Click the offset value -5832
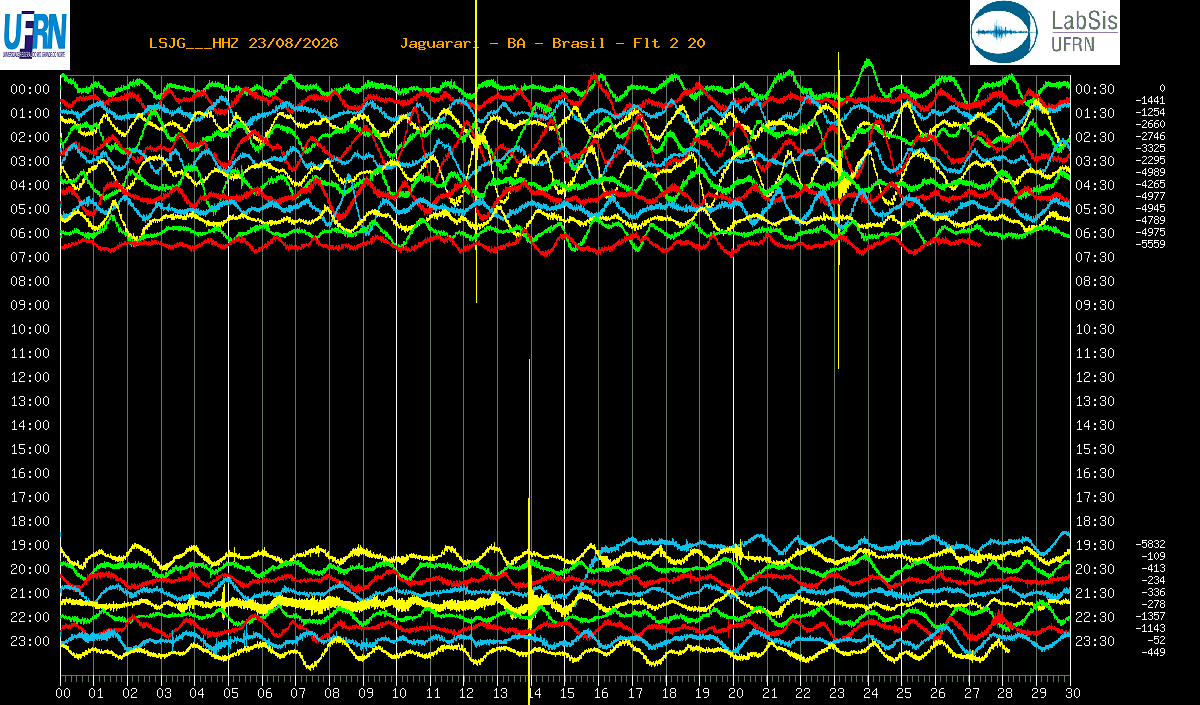The width and height of the screenshot is (1200, 705). click(x=1151, y=544)
